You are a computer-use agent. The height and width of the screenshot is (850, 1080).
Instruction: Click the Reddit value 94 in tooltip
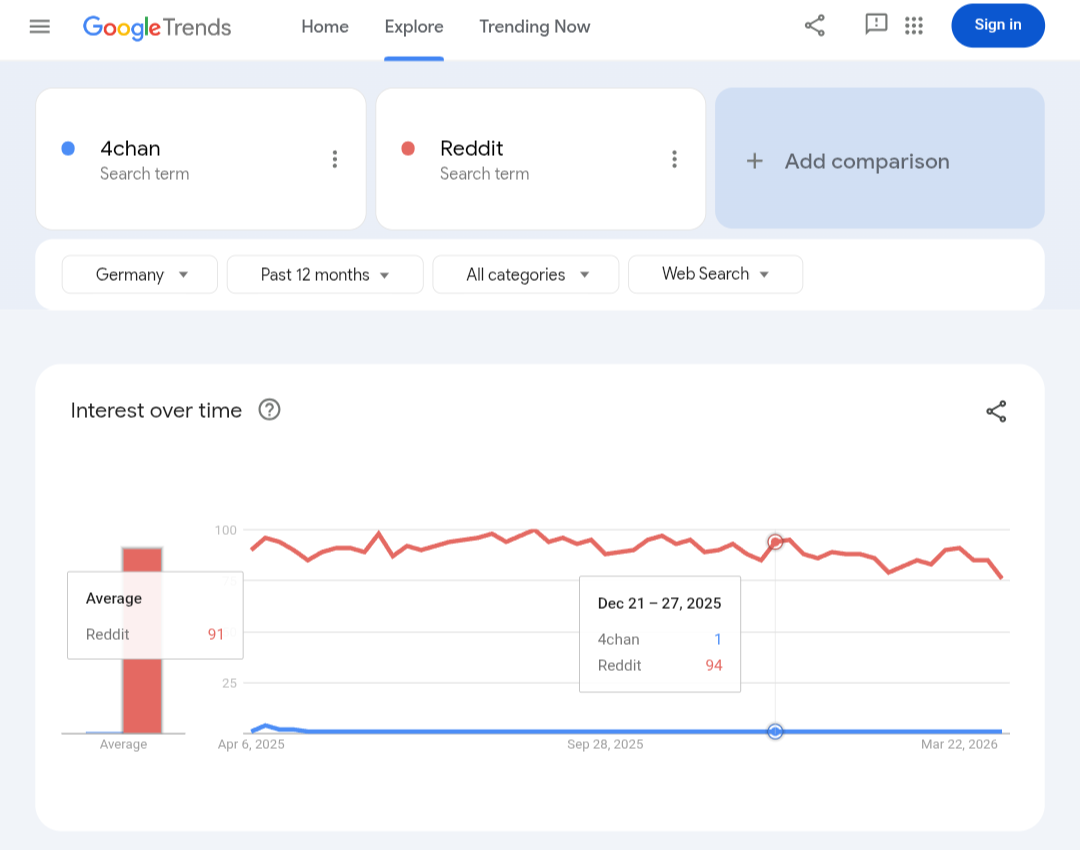[714, 665]
